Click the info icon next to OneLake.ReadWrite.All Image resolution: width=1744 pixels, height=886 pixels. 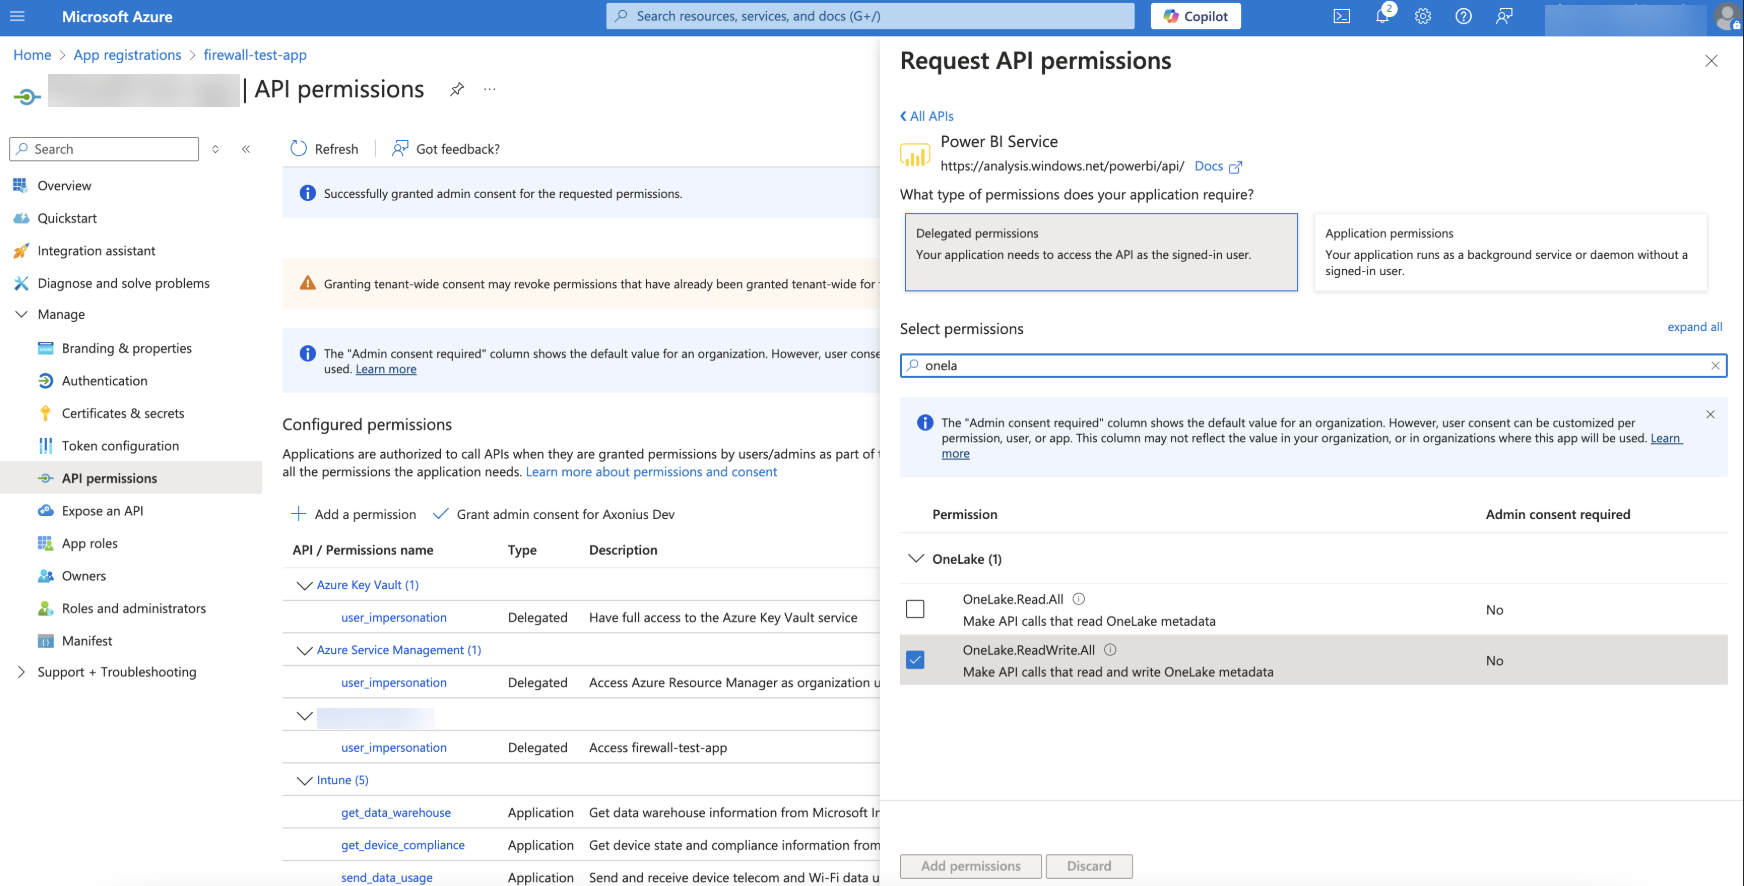click(1110, 650)
